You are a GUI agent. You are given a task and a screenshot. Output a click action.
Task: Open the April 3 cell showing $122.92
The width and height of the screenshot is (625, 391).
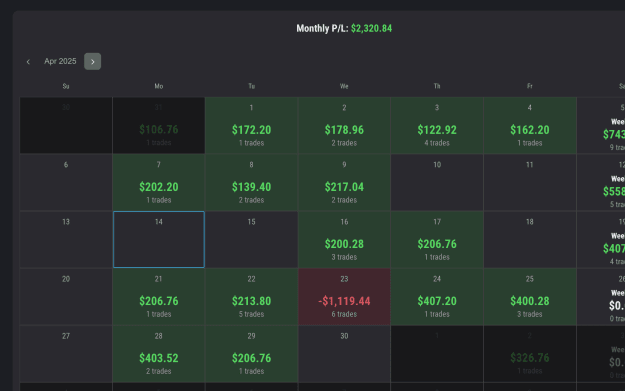click(437, 125)
